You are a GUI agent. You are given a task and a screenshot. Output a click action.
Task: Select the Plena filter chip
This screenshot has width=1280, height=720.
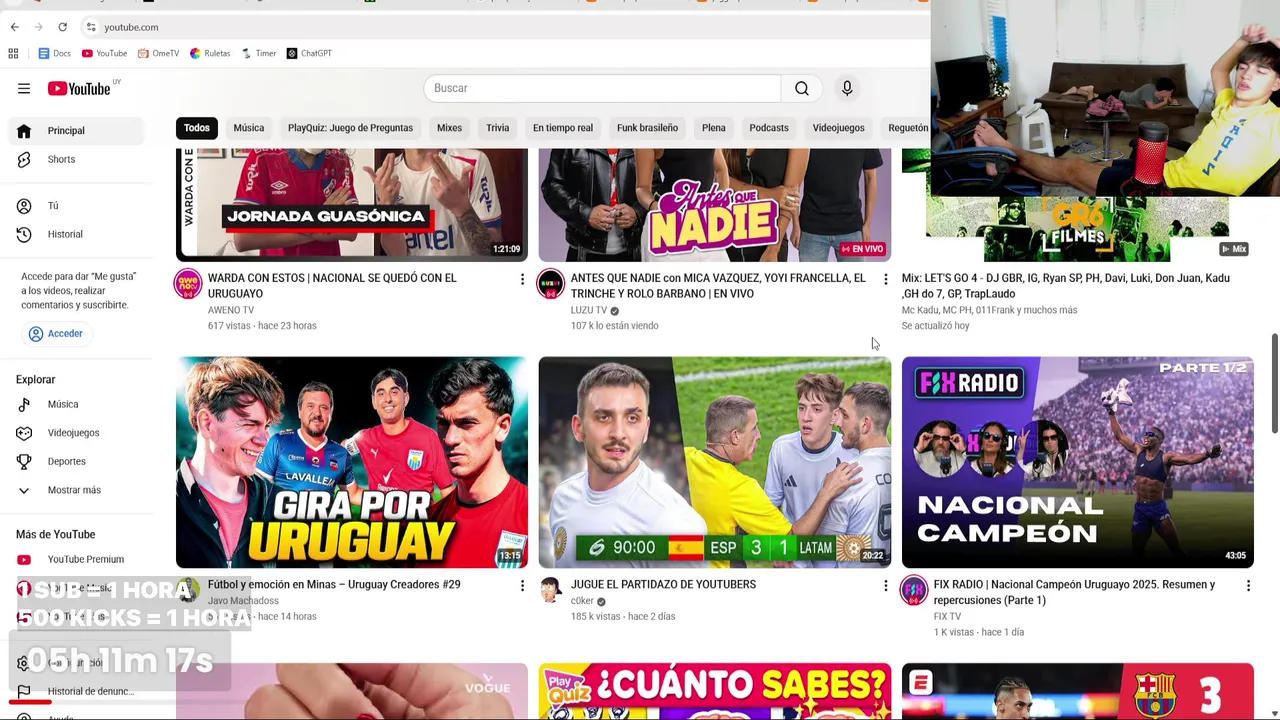point(714,128)
